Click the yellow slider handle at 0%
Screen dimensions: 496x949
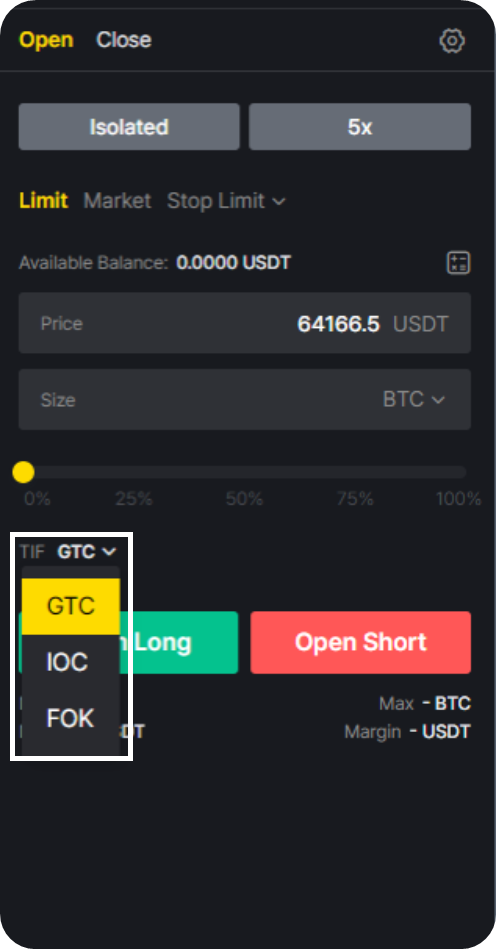point(24,472)
